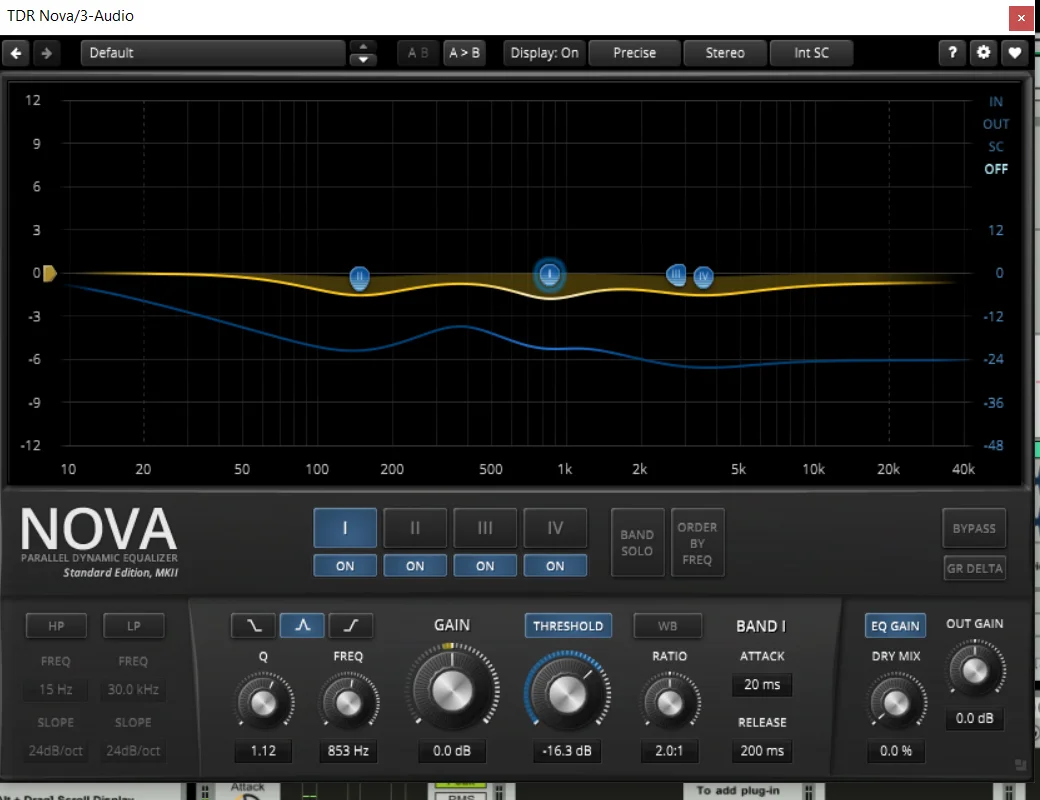The image size is (1040, 800).
Task: Select band III tab
Action: click(485, 528)
